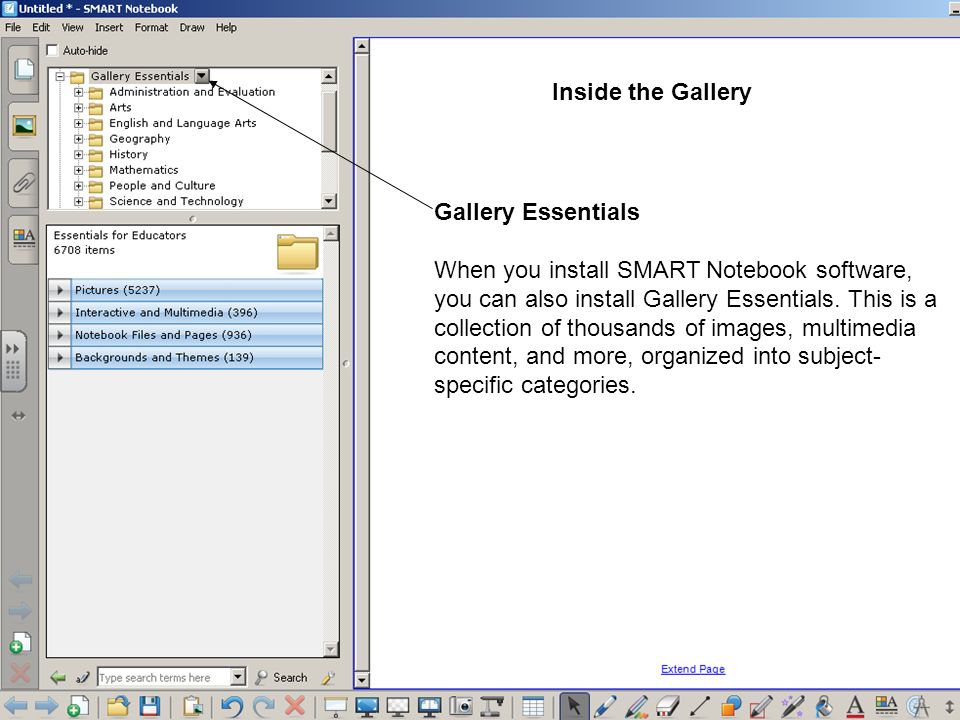This screenshot has height=720, width=960.
Task: Open the View menu
Action: click(72, 28)
